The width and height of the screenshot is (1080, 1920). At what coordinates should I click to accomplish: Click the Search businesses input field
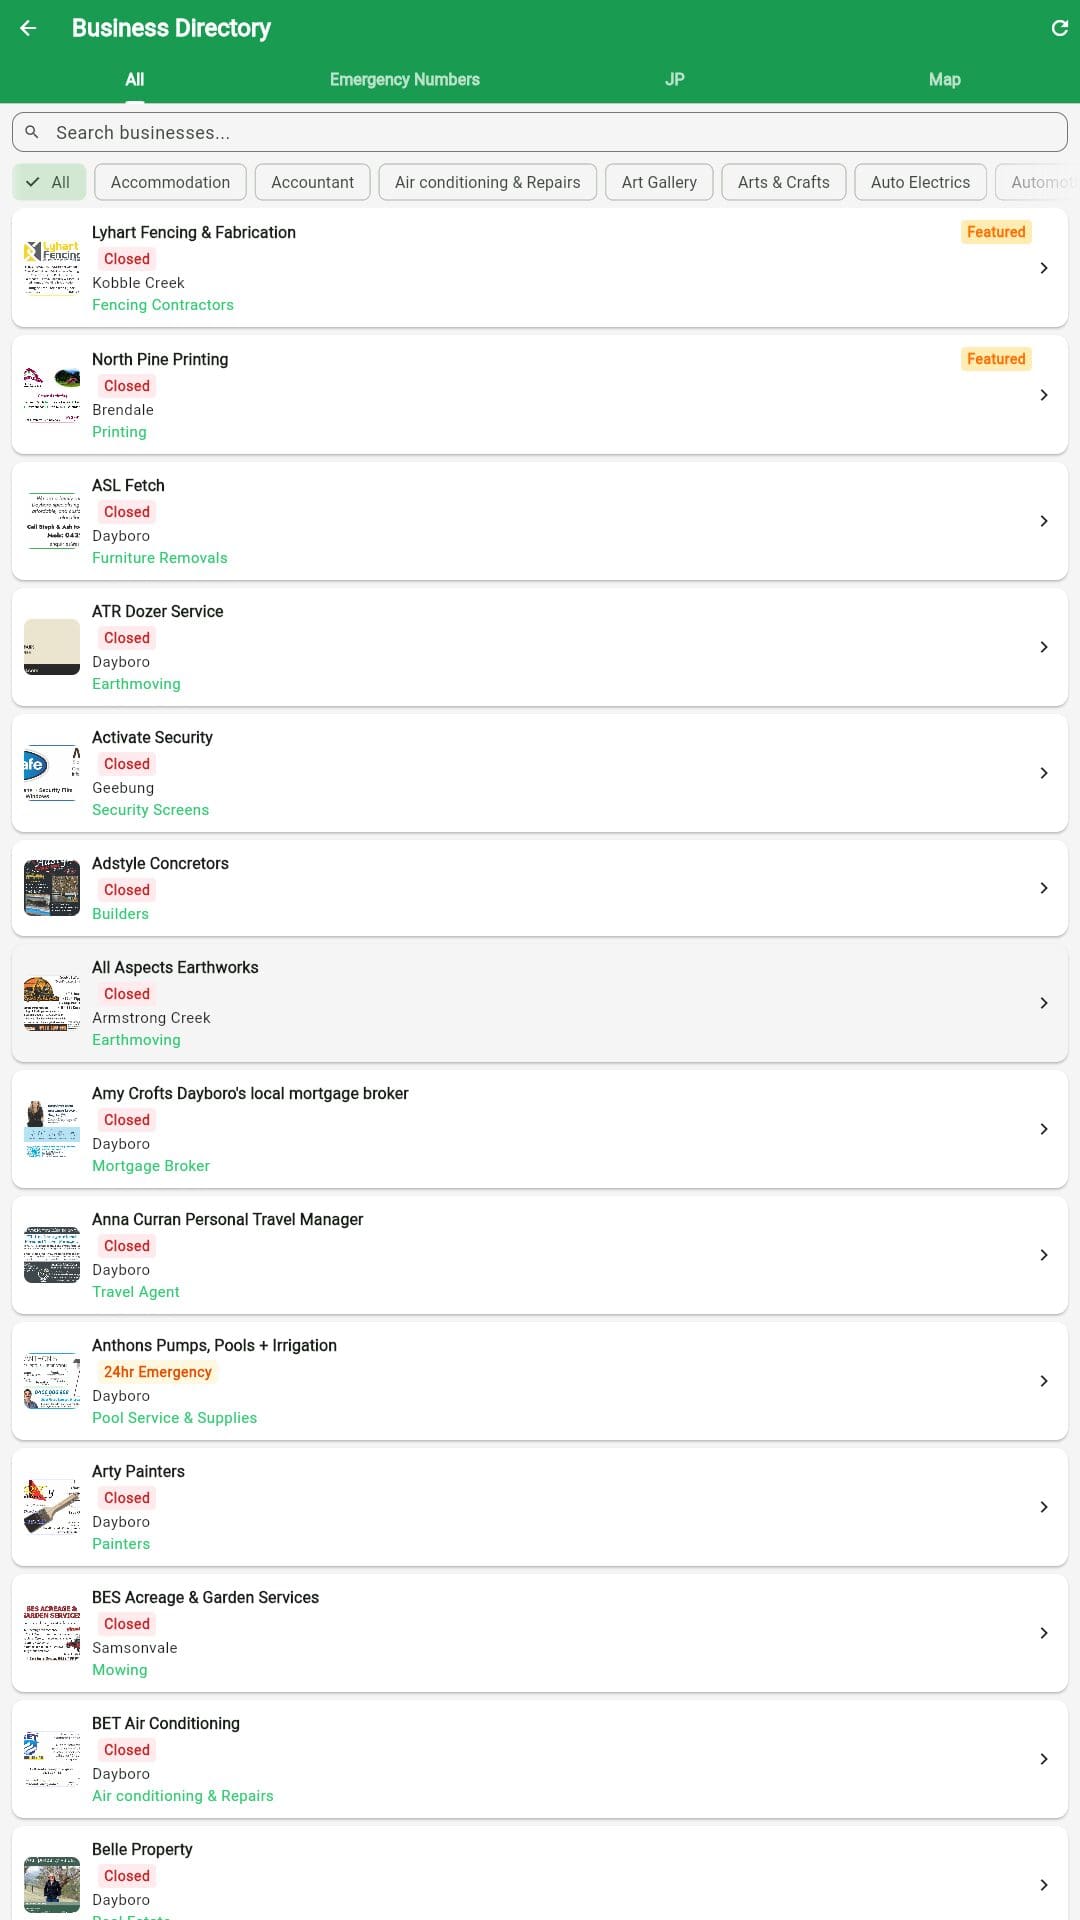pyautogui.click(x=540, y=132)
